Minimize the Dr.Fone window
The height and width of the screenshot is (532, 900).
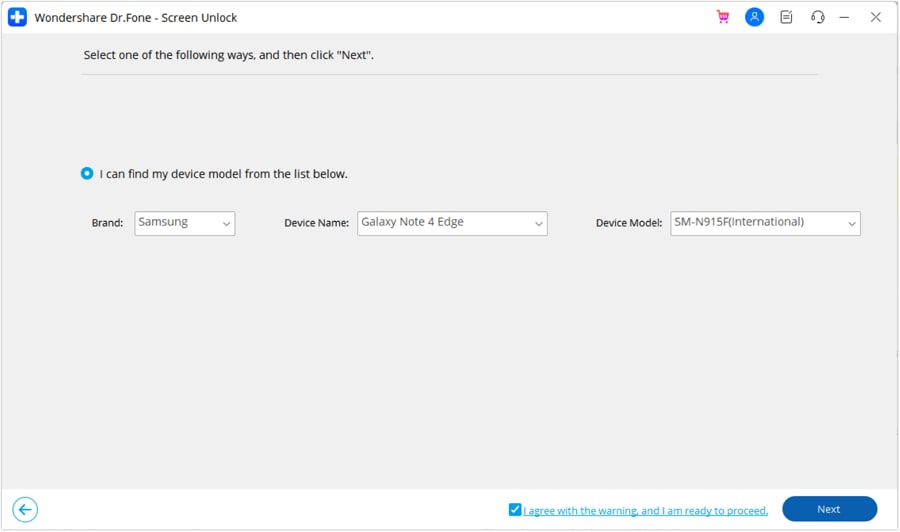pos(845,17)
